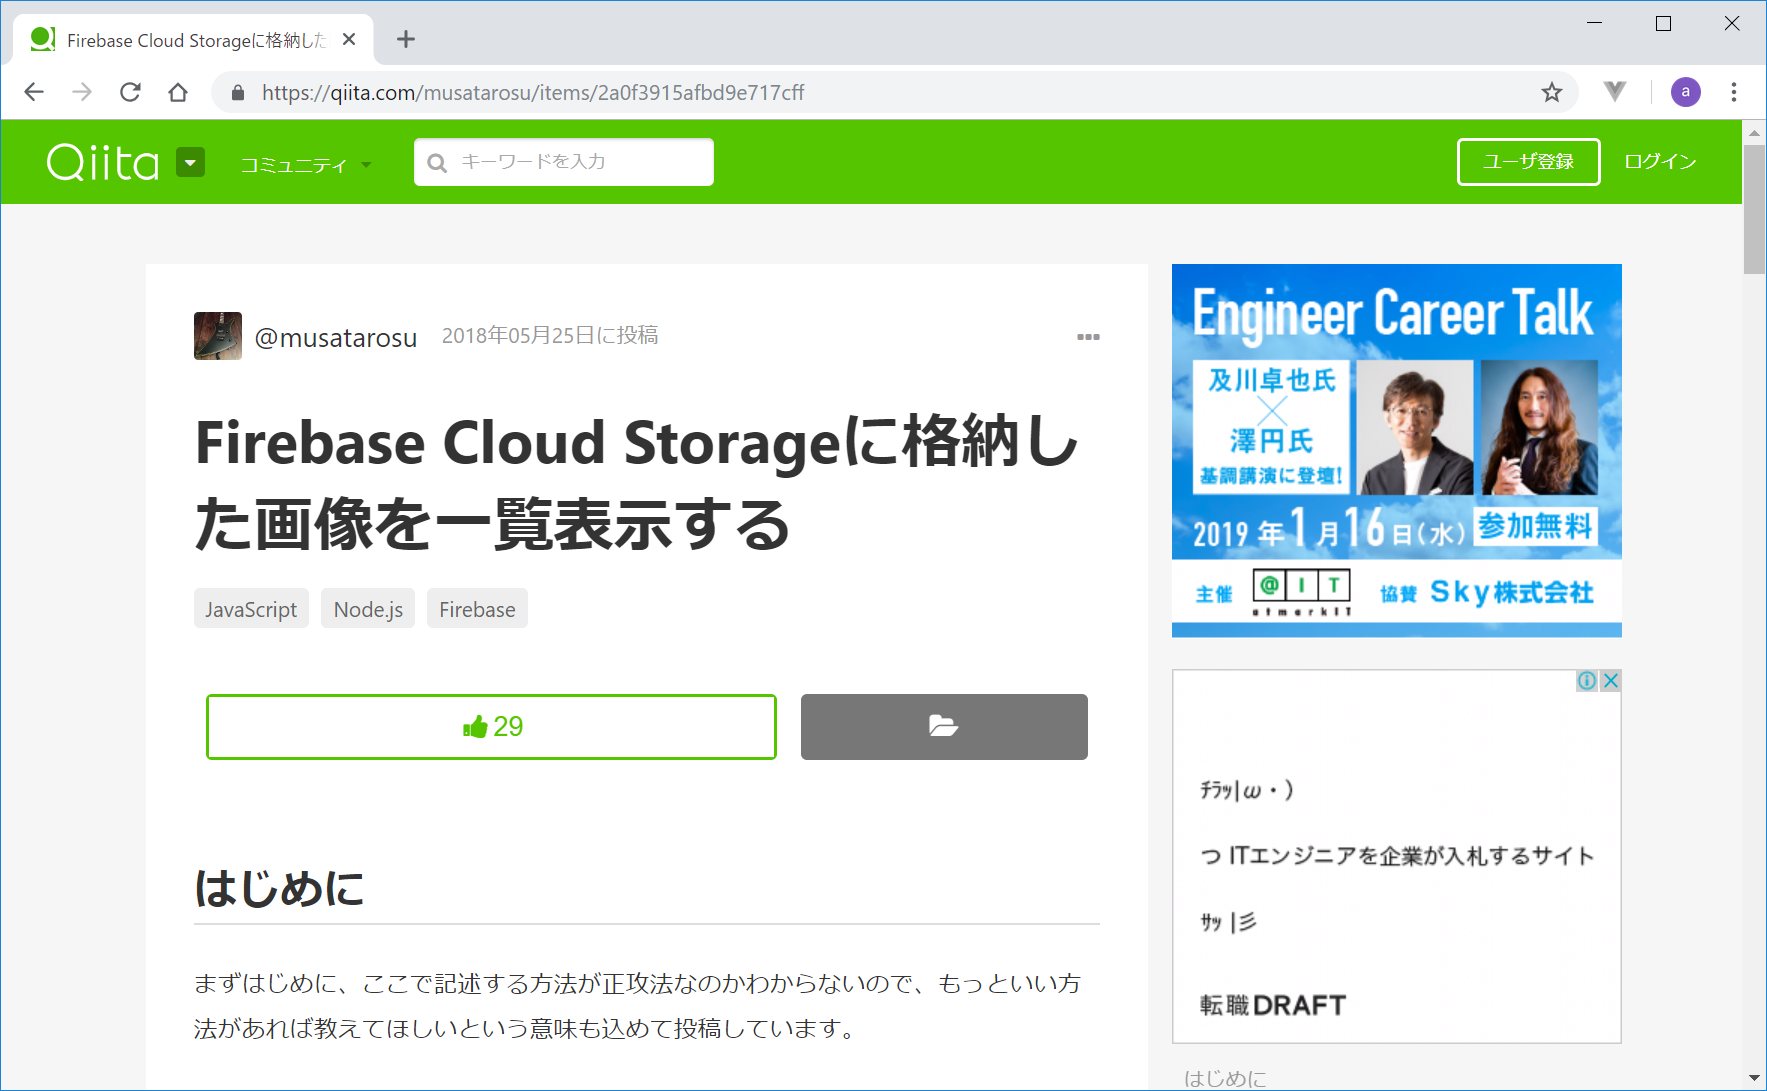The width and height of the screenshot is (1767, 1091).
Task: Click the Qiita logo
Action: (x=103, y=162)
